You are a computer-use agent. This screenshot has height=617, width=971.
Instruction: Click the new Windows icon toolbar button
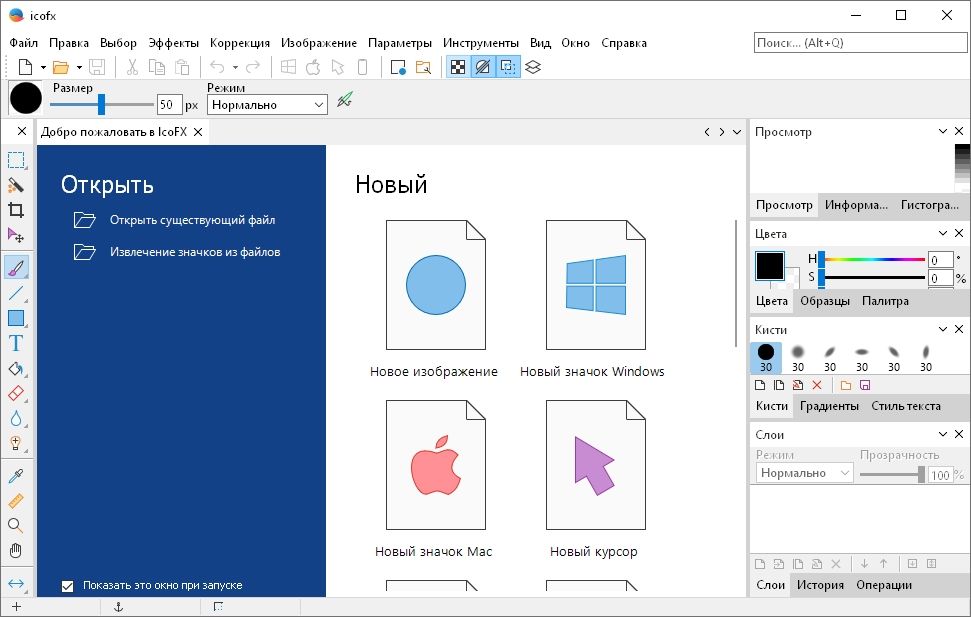(288, 67)
